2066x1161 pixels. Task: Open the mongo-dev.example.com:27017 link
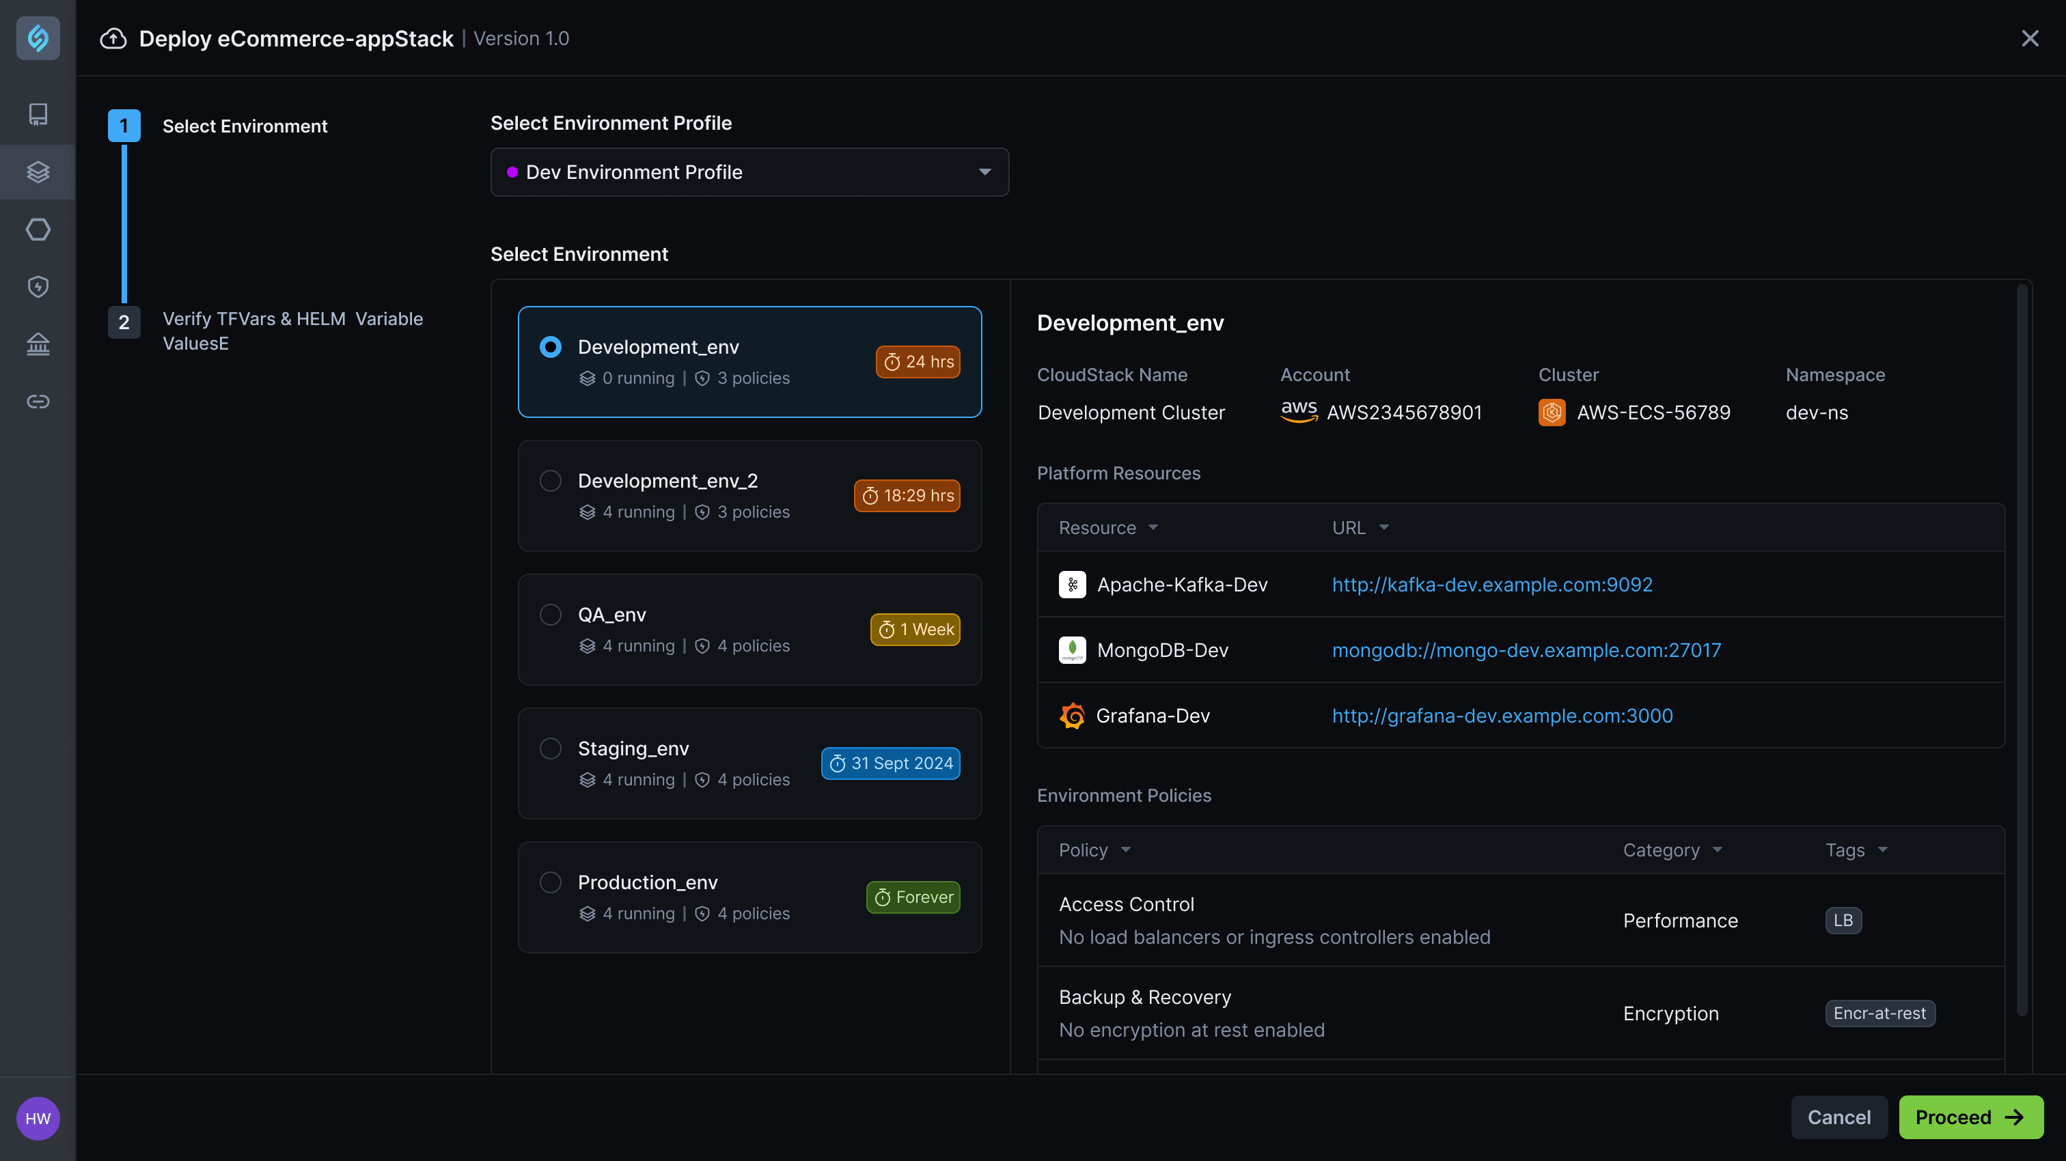tap(1526, 650)
